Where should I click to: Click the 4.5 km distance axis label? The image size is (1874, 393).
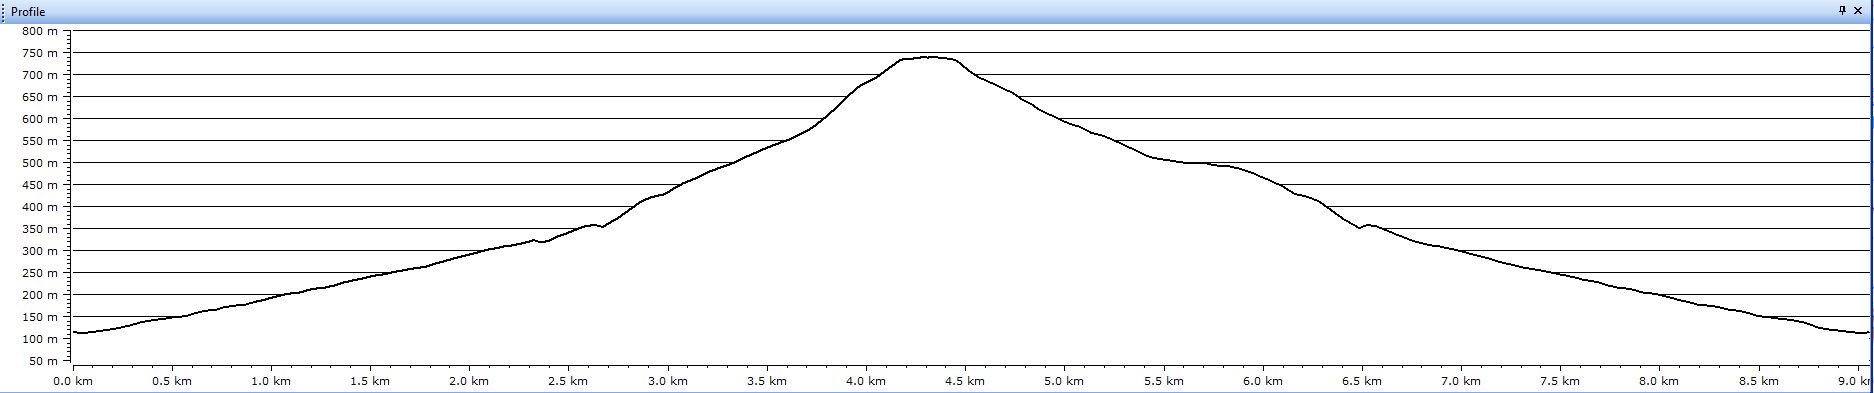(x=964, y=381)
